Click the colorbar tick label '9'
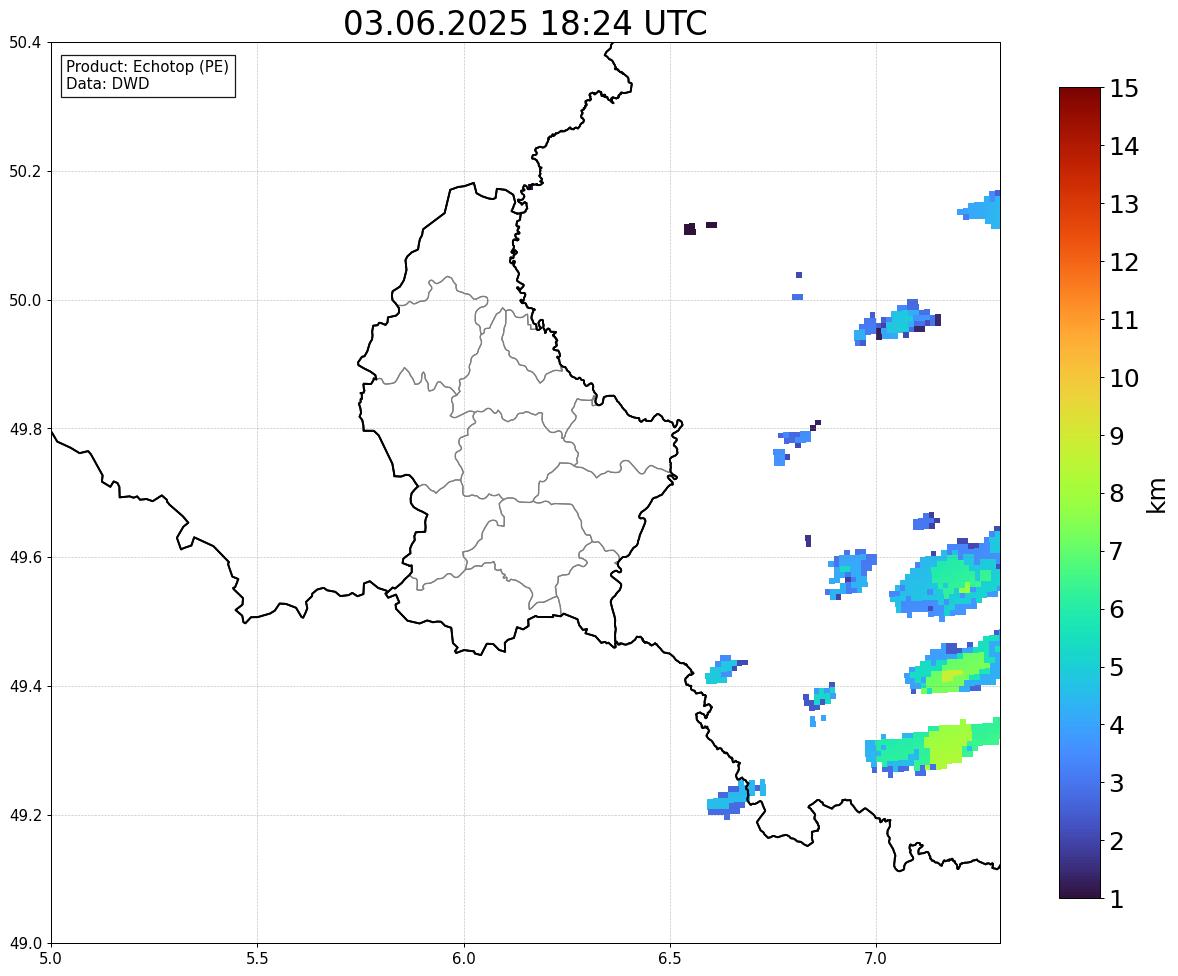 (x=1117, y=436)
